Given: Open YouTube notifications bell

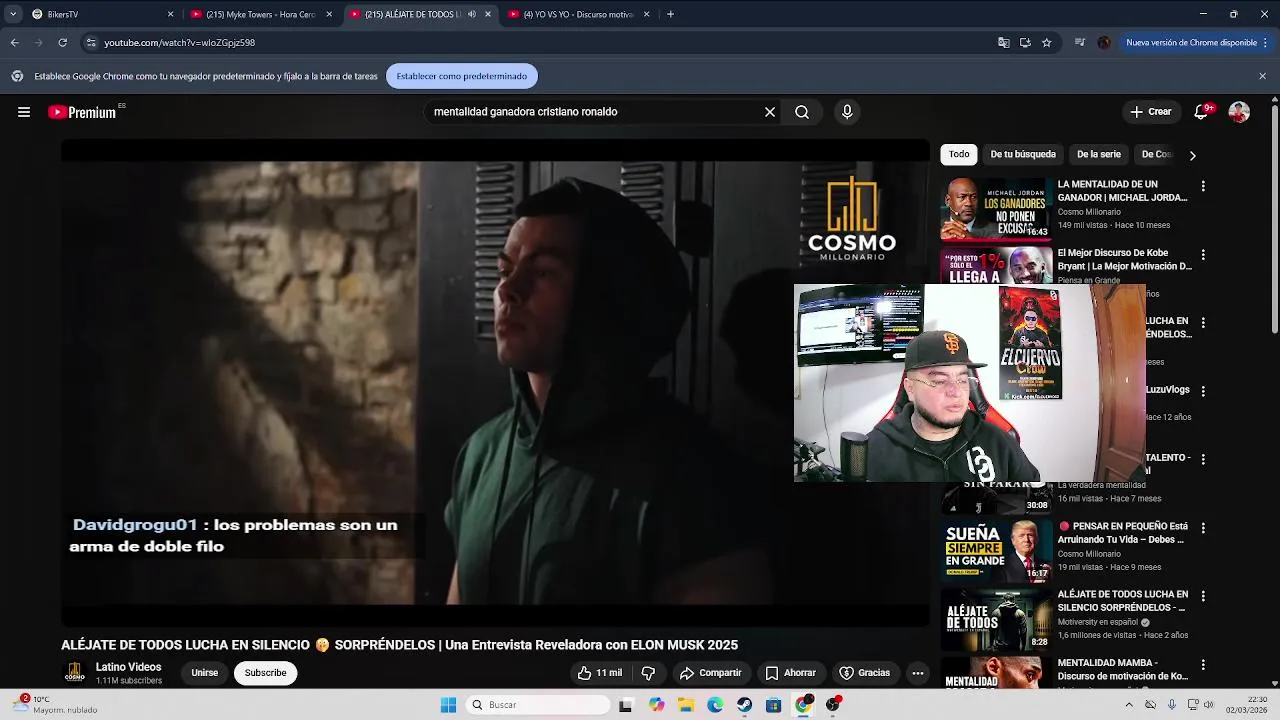Looking at the screenshot, I should (1201, 112).
